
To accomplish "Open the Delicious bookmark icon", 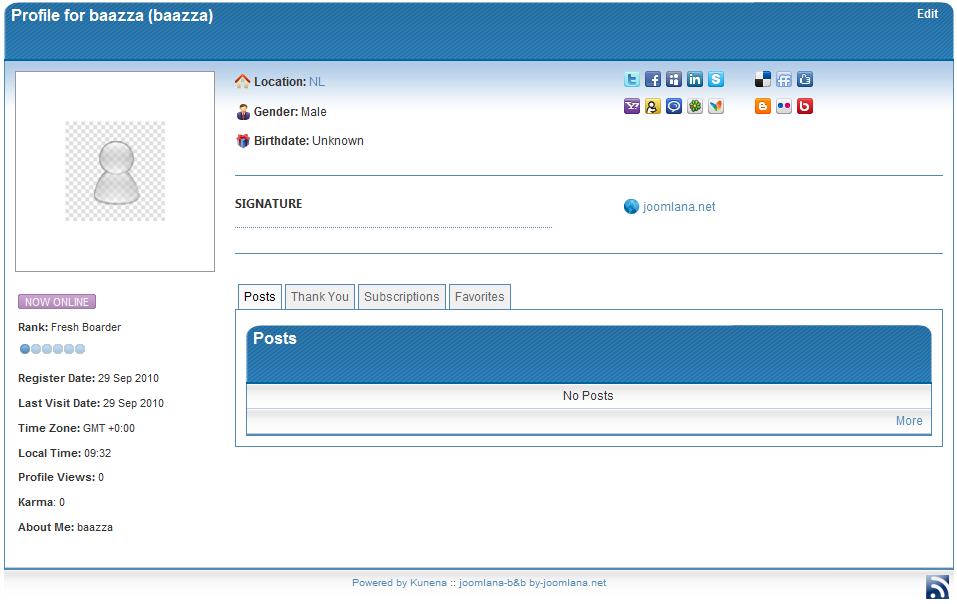I will [763, 80].
